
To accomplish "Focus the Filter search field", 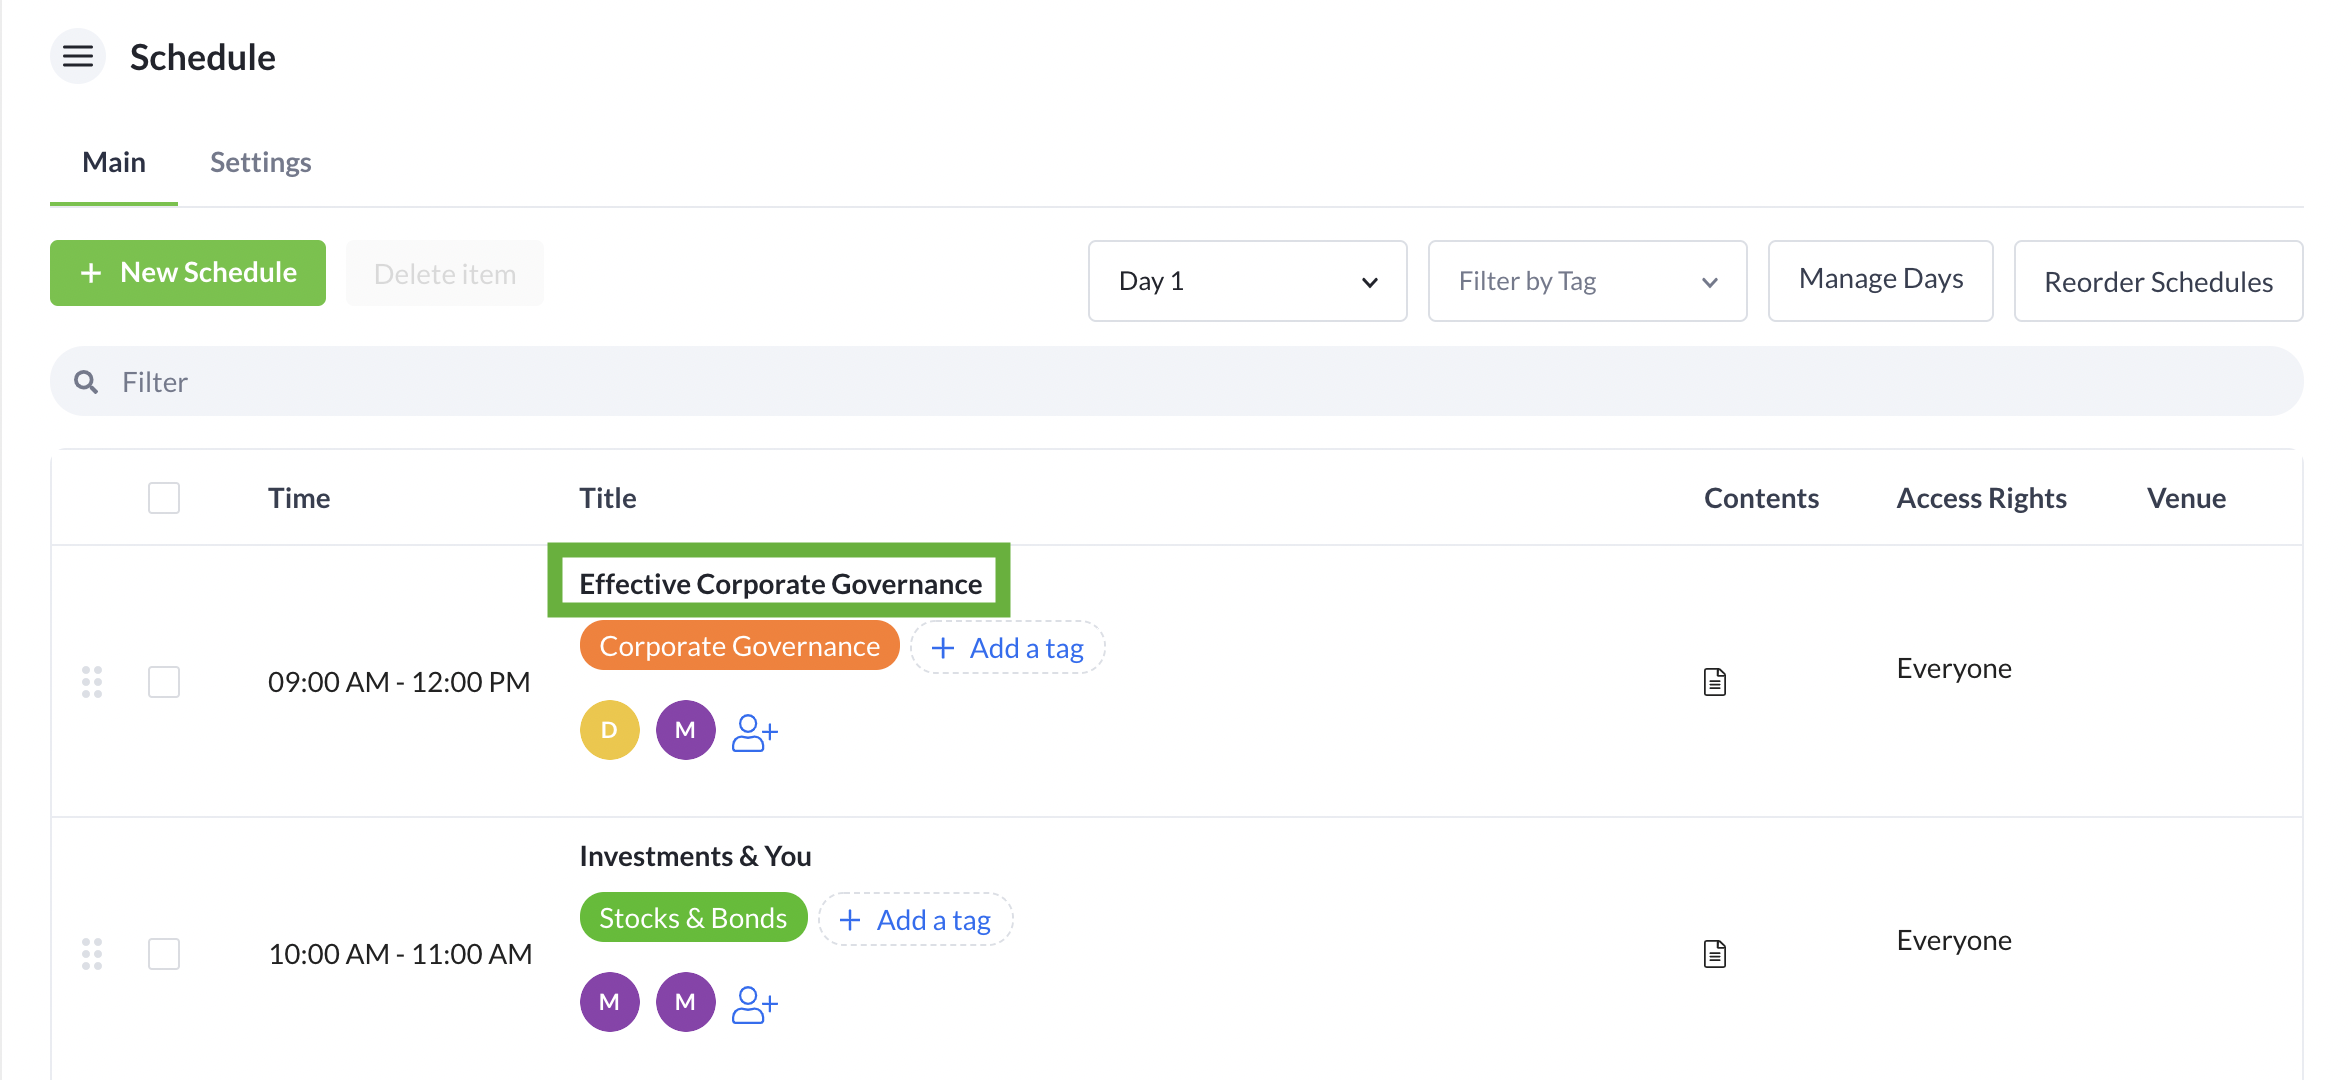I will [x=1176, y=382].
